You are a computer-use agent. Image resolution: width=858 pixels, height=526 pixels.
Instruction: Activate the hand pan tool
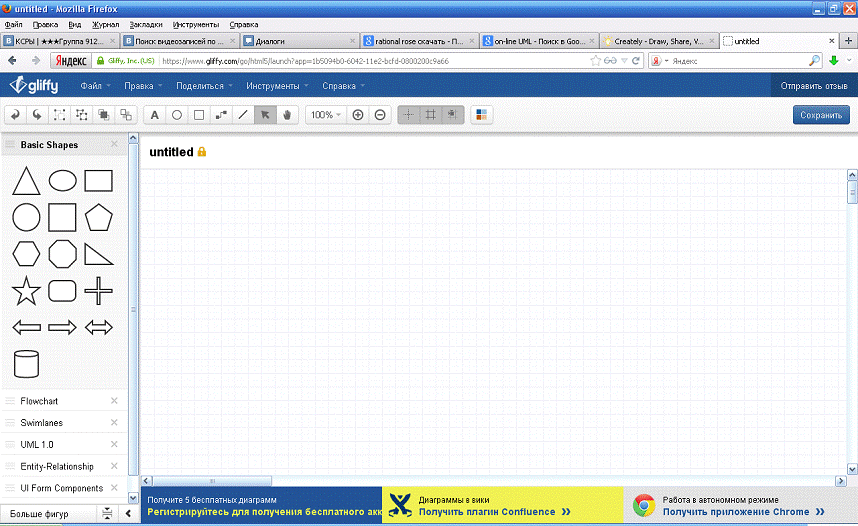point(287,115)
